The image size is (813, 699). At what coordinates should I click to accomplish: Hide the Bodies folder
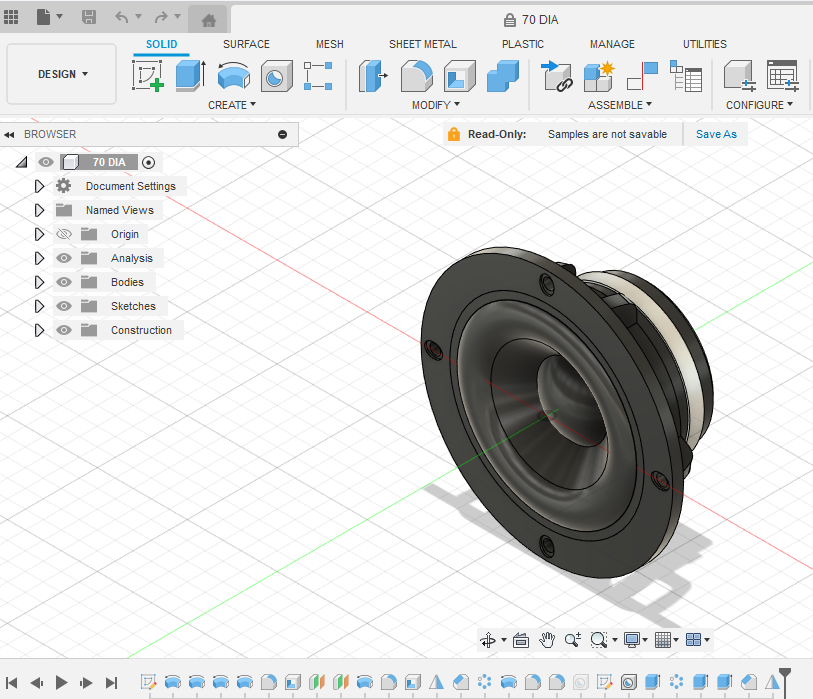pos(64,282)
